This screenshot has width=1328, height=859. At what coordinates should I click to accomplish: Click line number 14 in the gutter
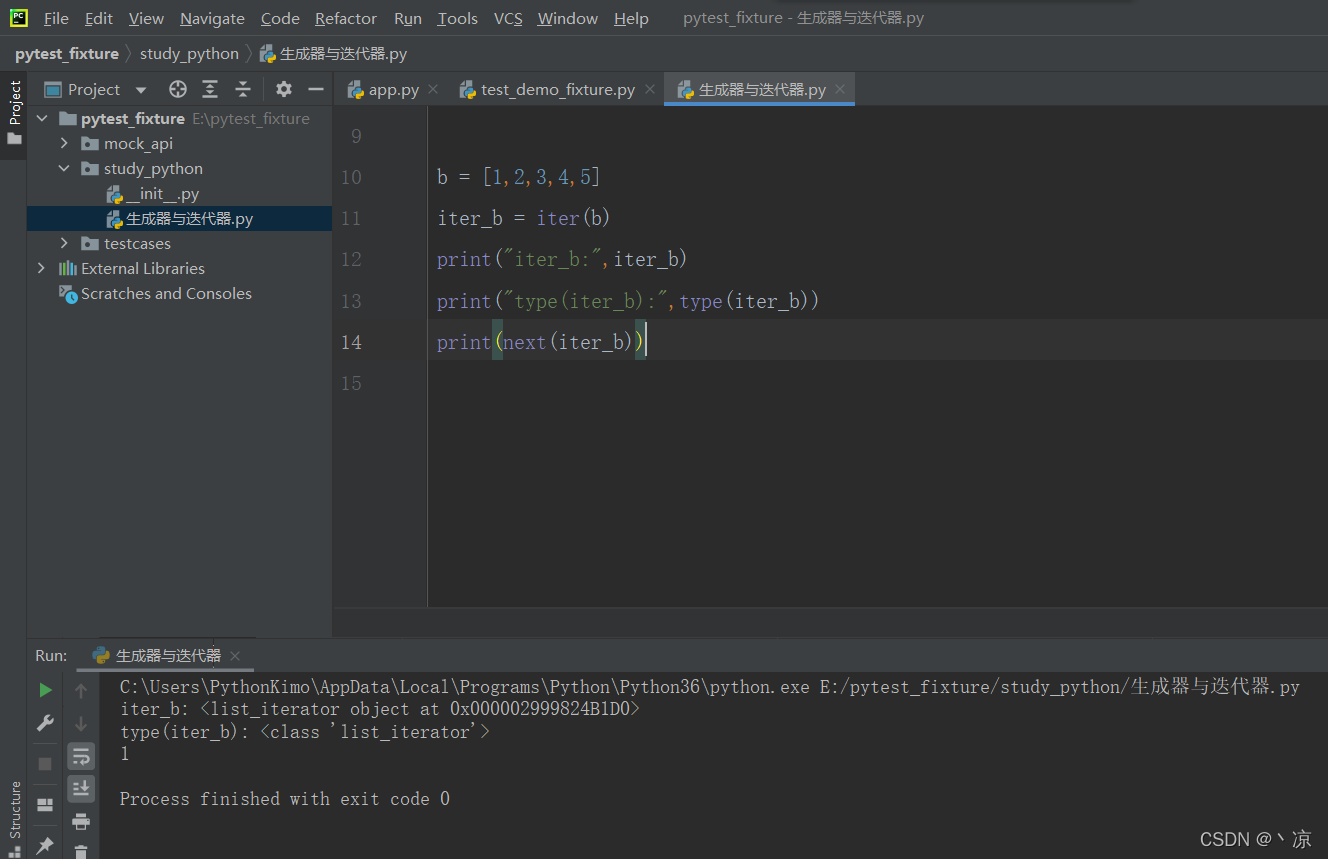[351, 342]
